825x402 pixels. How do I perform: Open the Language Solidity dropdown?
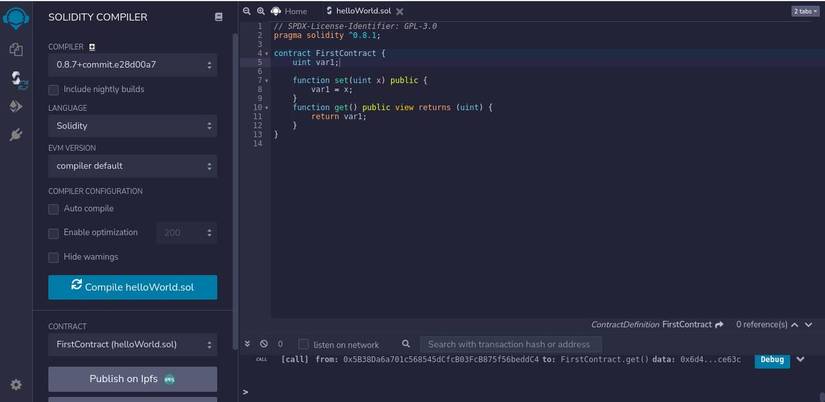pos(133,126)
